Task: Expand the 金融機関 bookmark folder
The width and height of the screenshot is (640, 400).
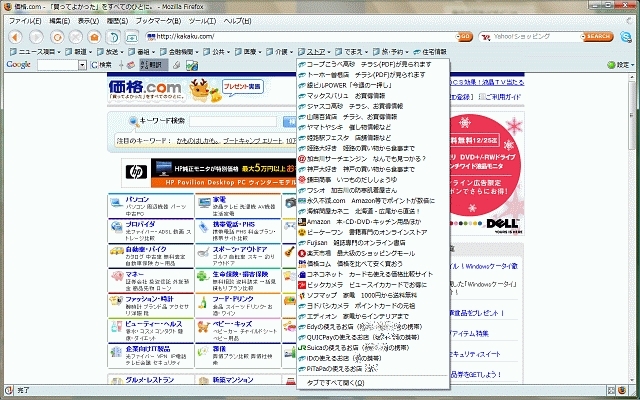Action: [179, 52]
